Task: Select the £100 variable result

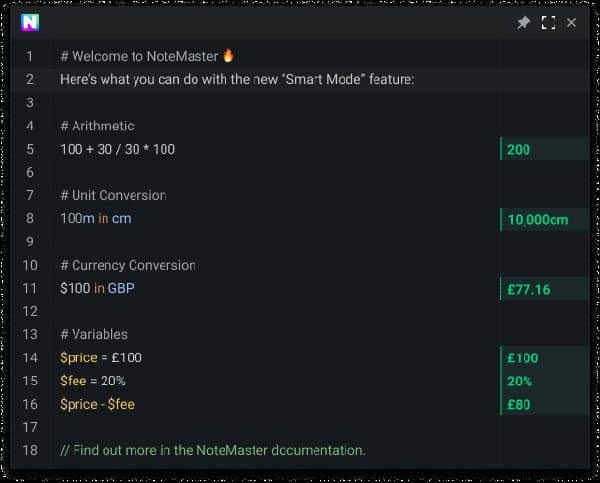Action: 523,358
